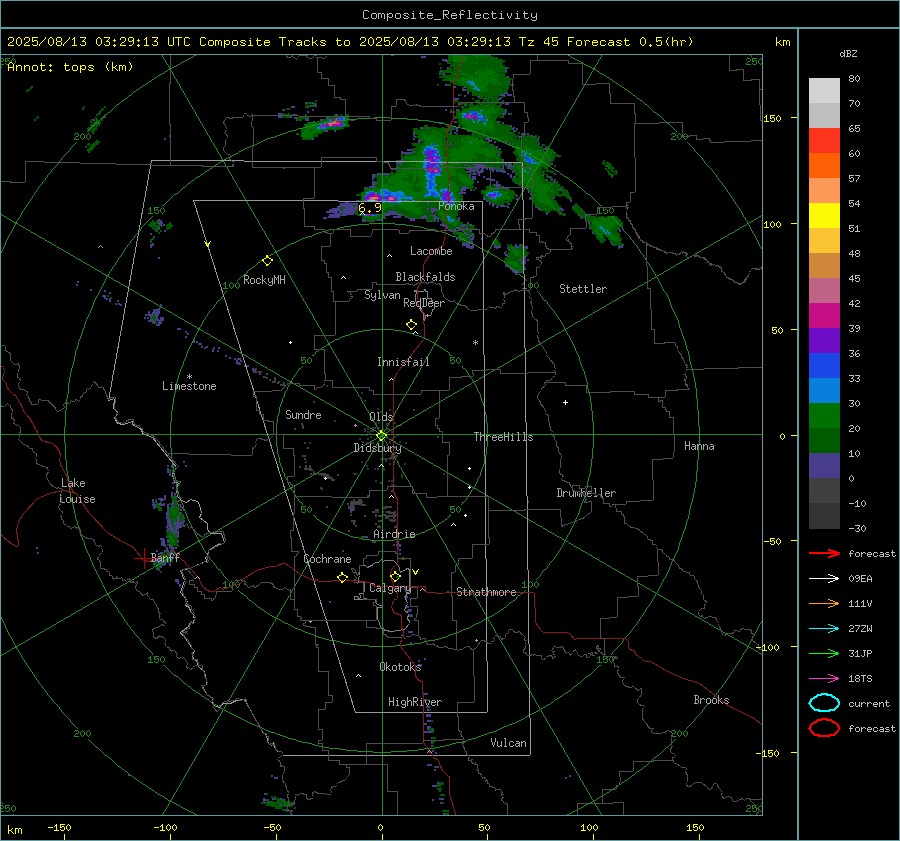This screenshot has height=841, width=900.
Task: Click the Innisfail town label
Action: [x=403, y=362]
